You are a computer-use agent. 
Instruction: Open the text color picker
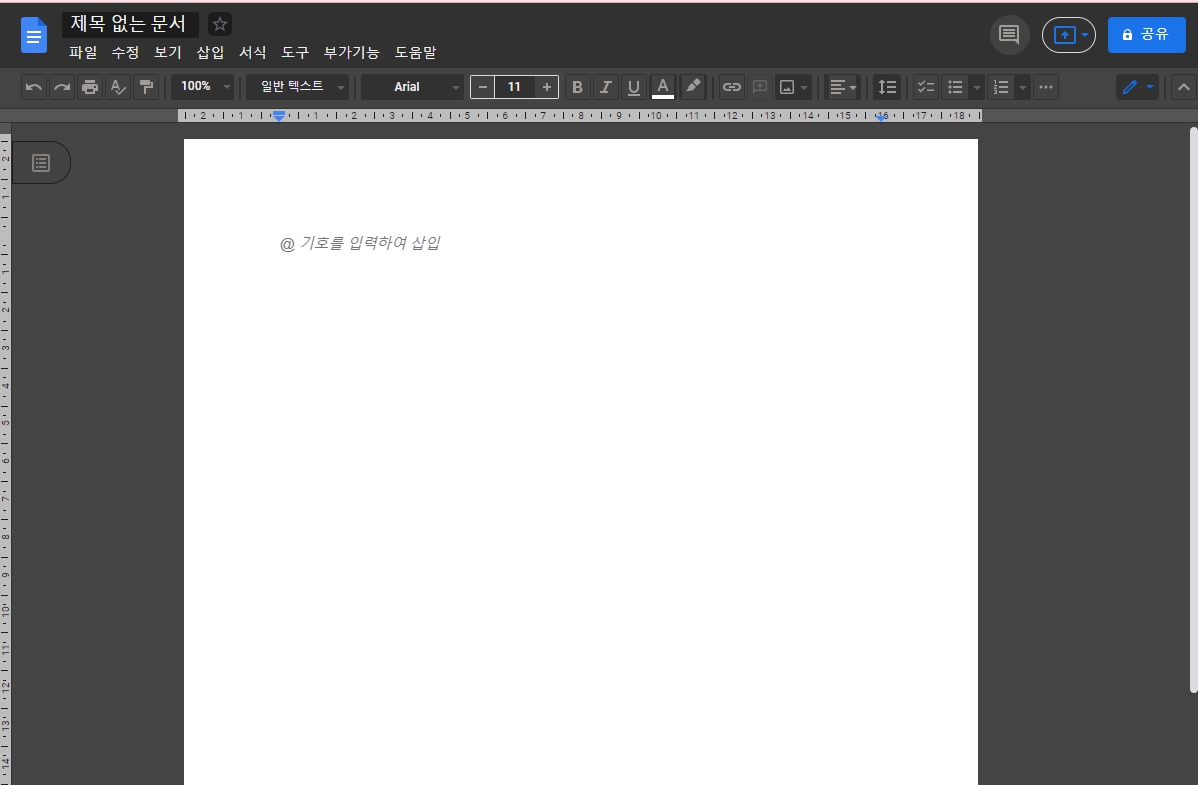coord(663,87)
